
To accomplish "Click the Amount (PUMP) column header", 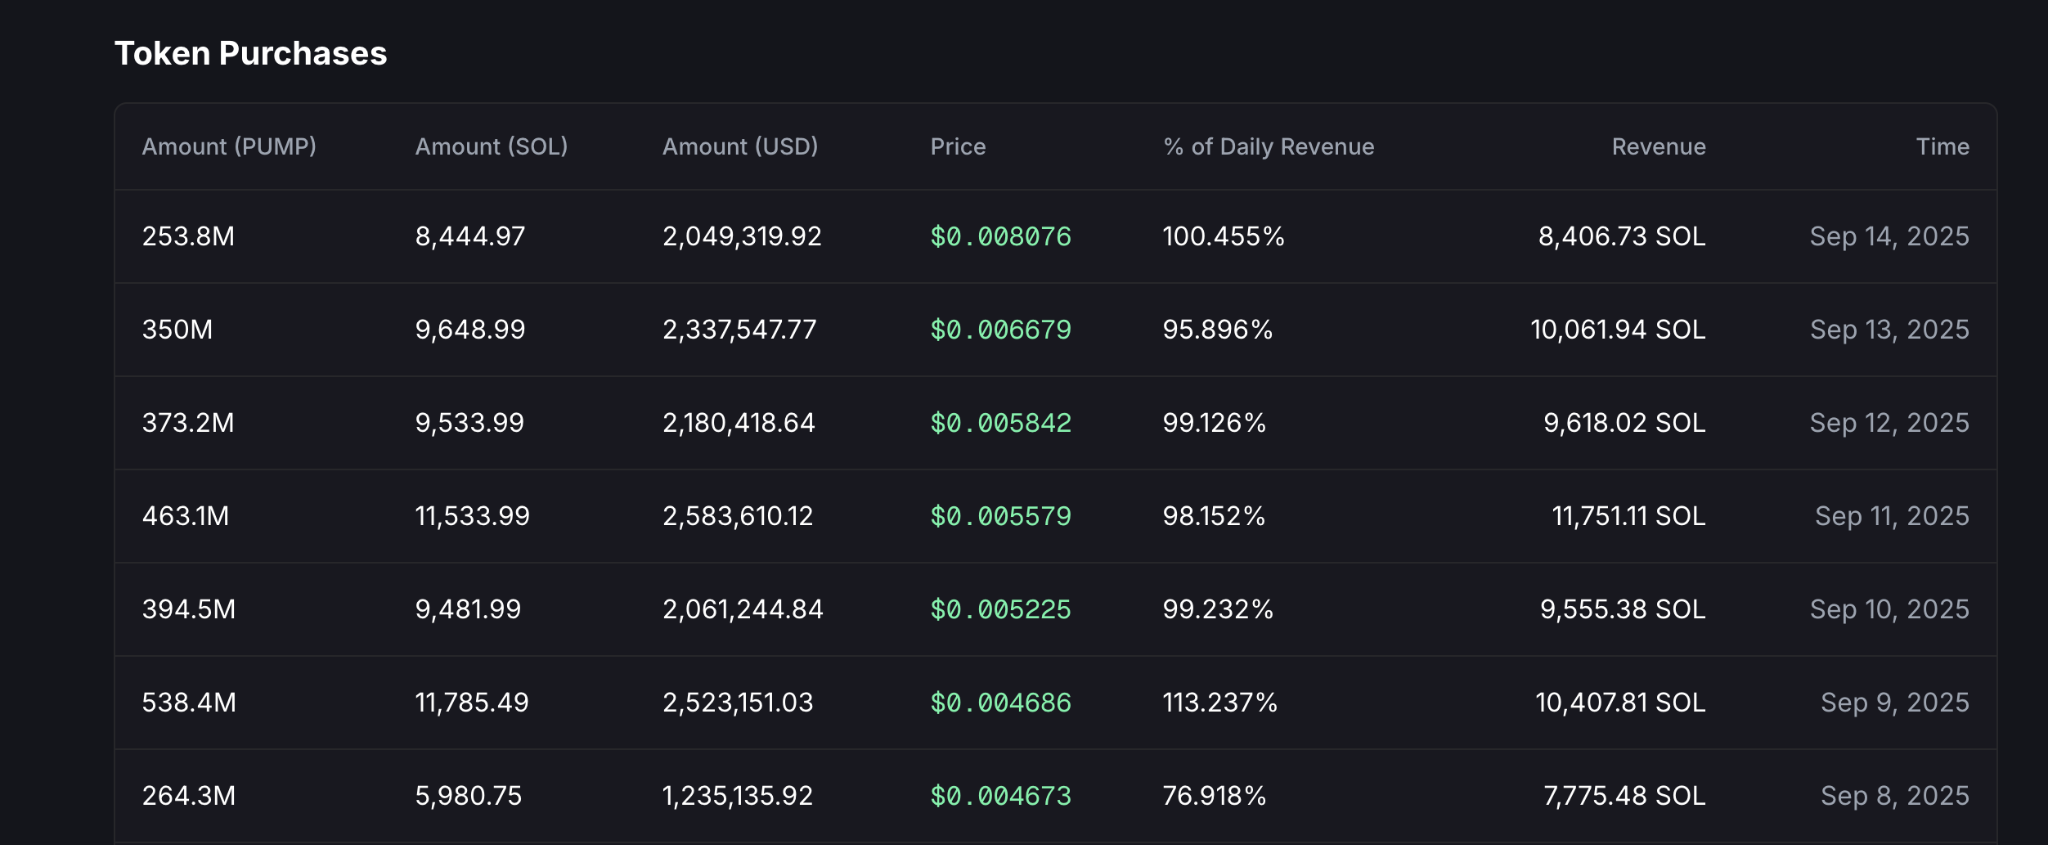I will tap(229, 147).
